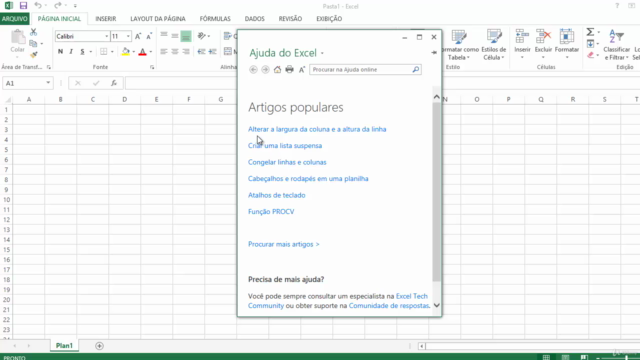Toggle Bold (N) formatting
The width and height of the screenshot is (640, 360).
click(60, 51)
